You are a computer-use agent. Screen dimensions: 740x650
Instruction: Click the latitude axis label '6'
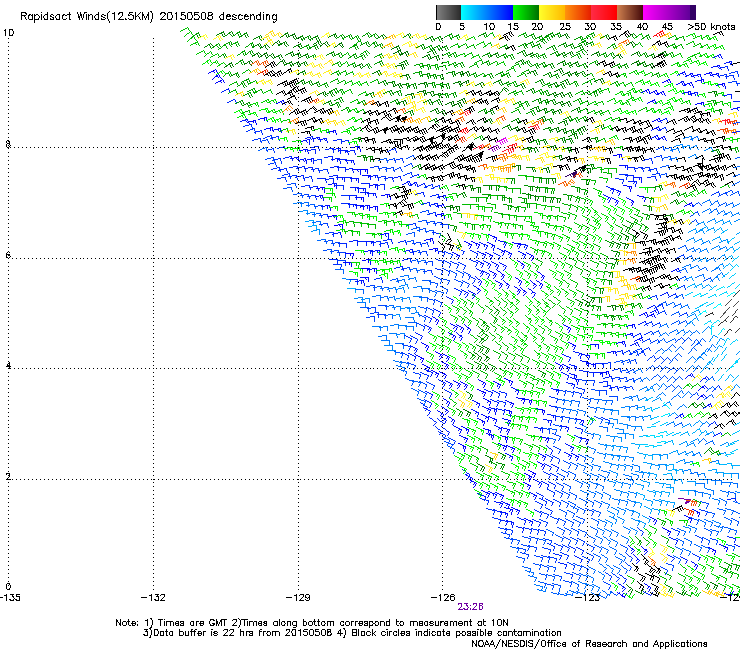[8, 255]
